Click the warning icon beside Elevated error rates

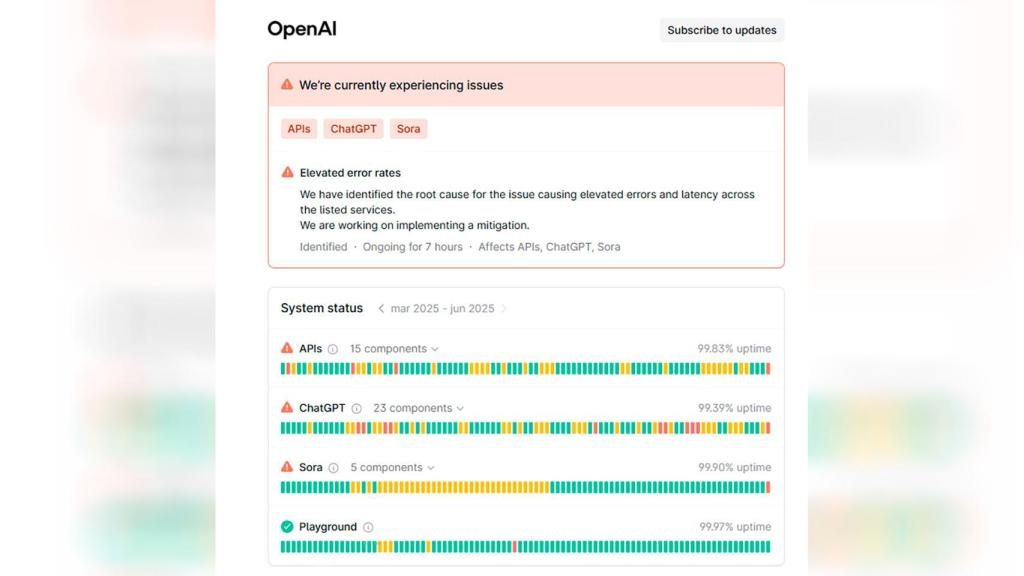click(x=288, y=172)
